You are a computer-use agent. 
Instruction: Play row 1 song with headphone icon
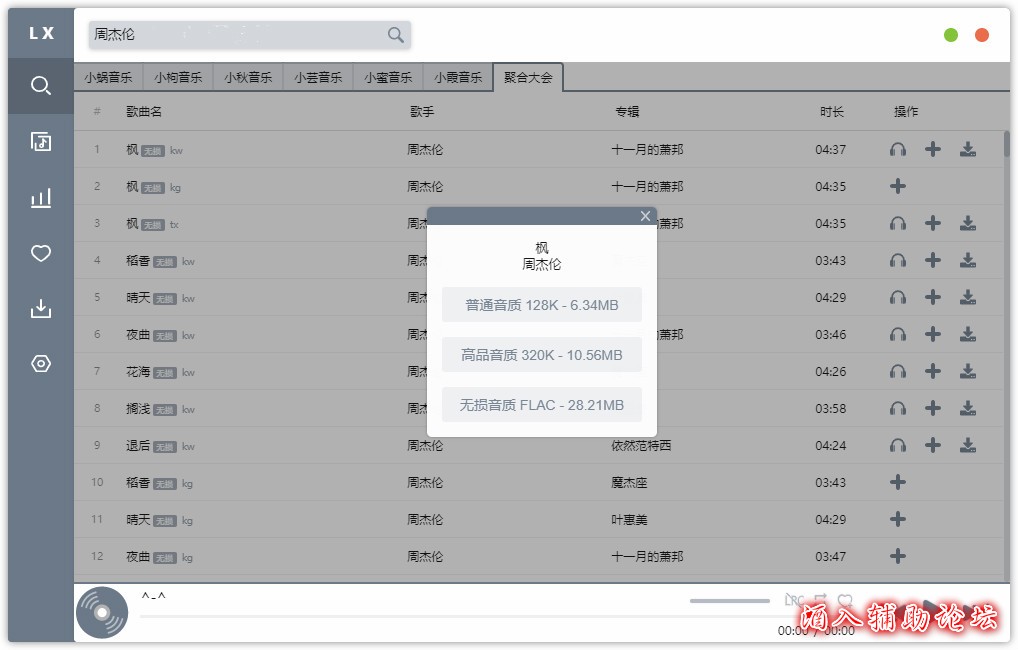coord(898,150)
